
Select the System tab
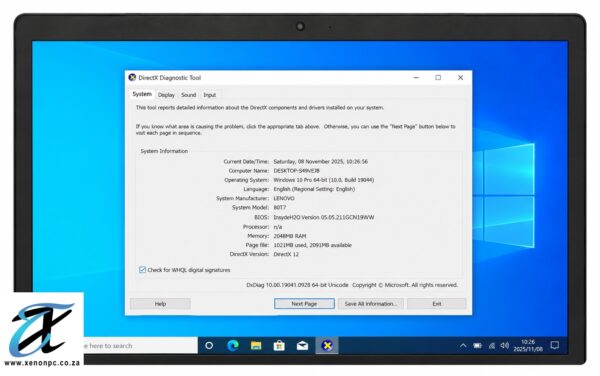point(142,94)
